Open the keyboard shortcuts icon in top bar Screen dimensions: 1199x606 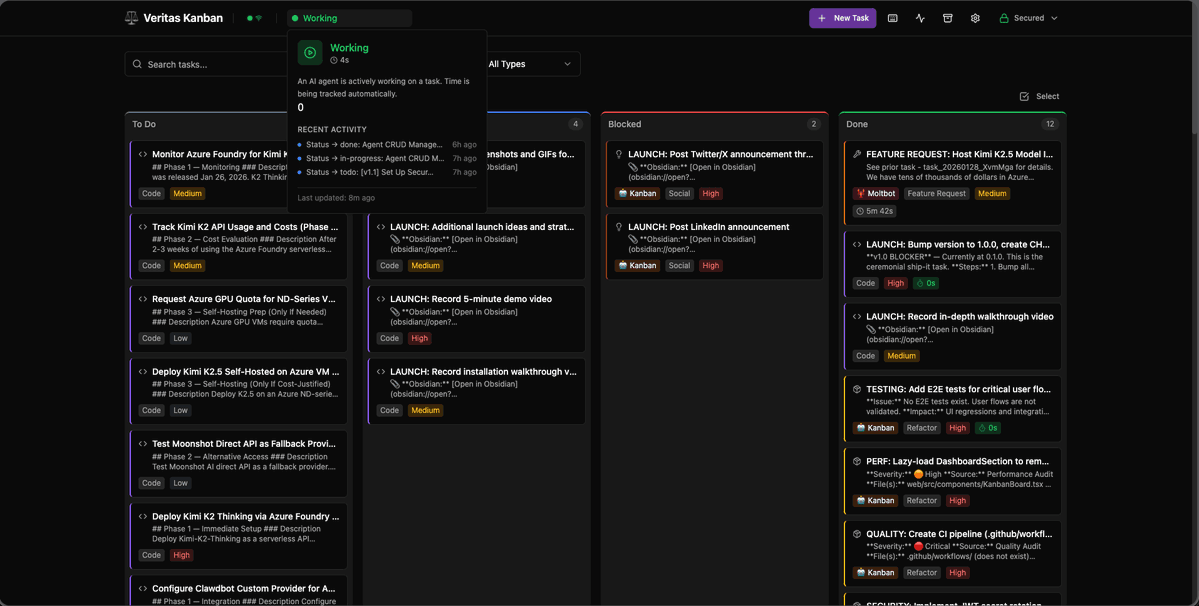[892, 17]
